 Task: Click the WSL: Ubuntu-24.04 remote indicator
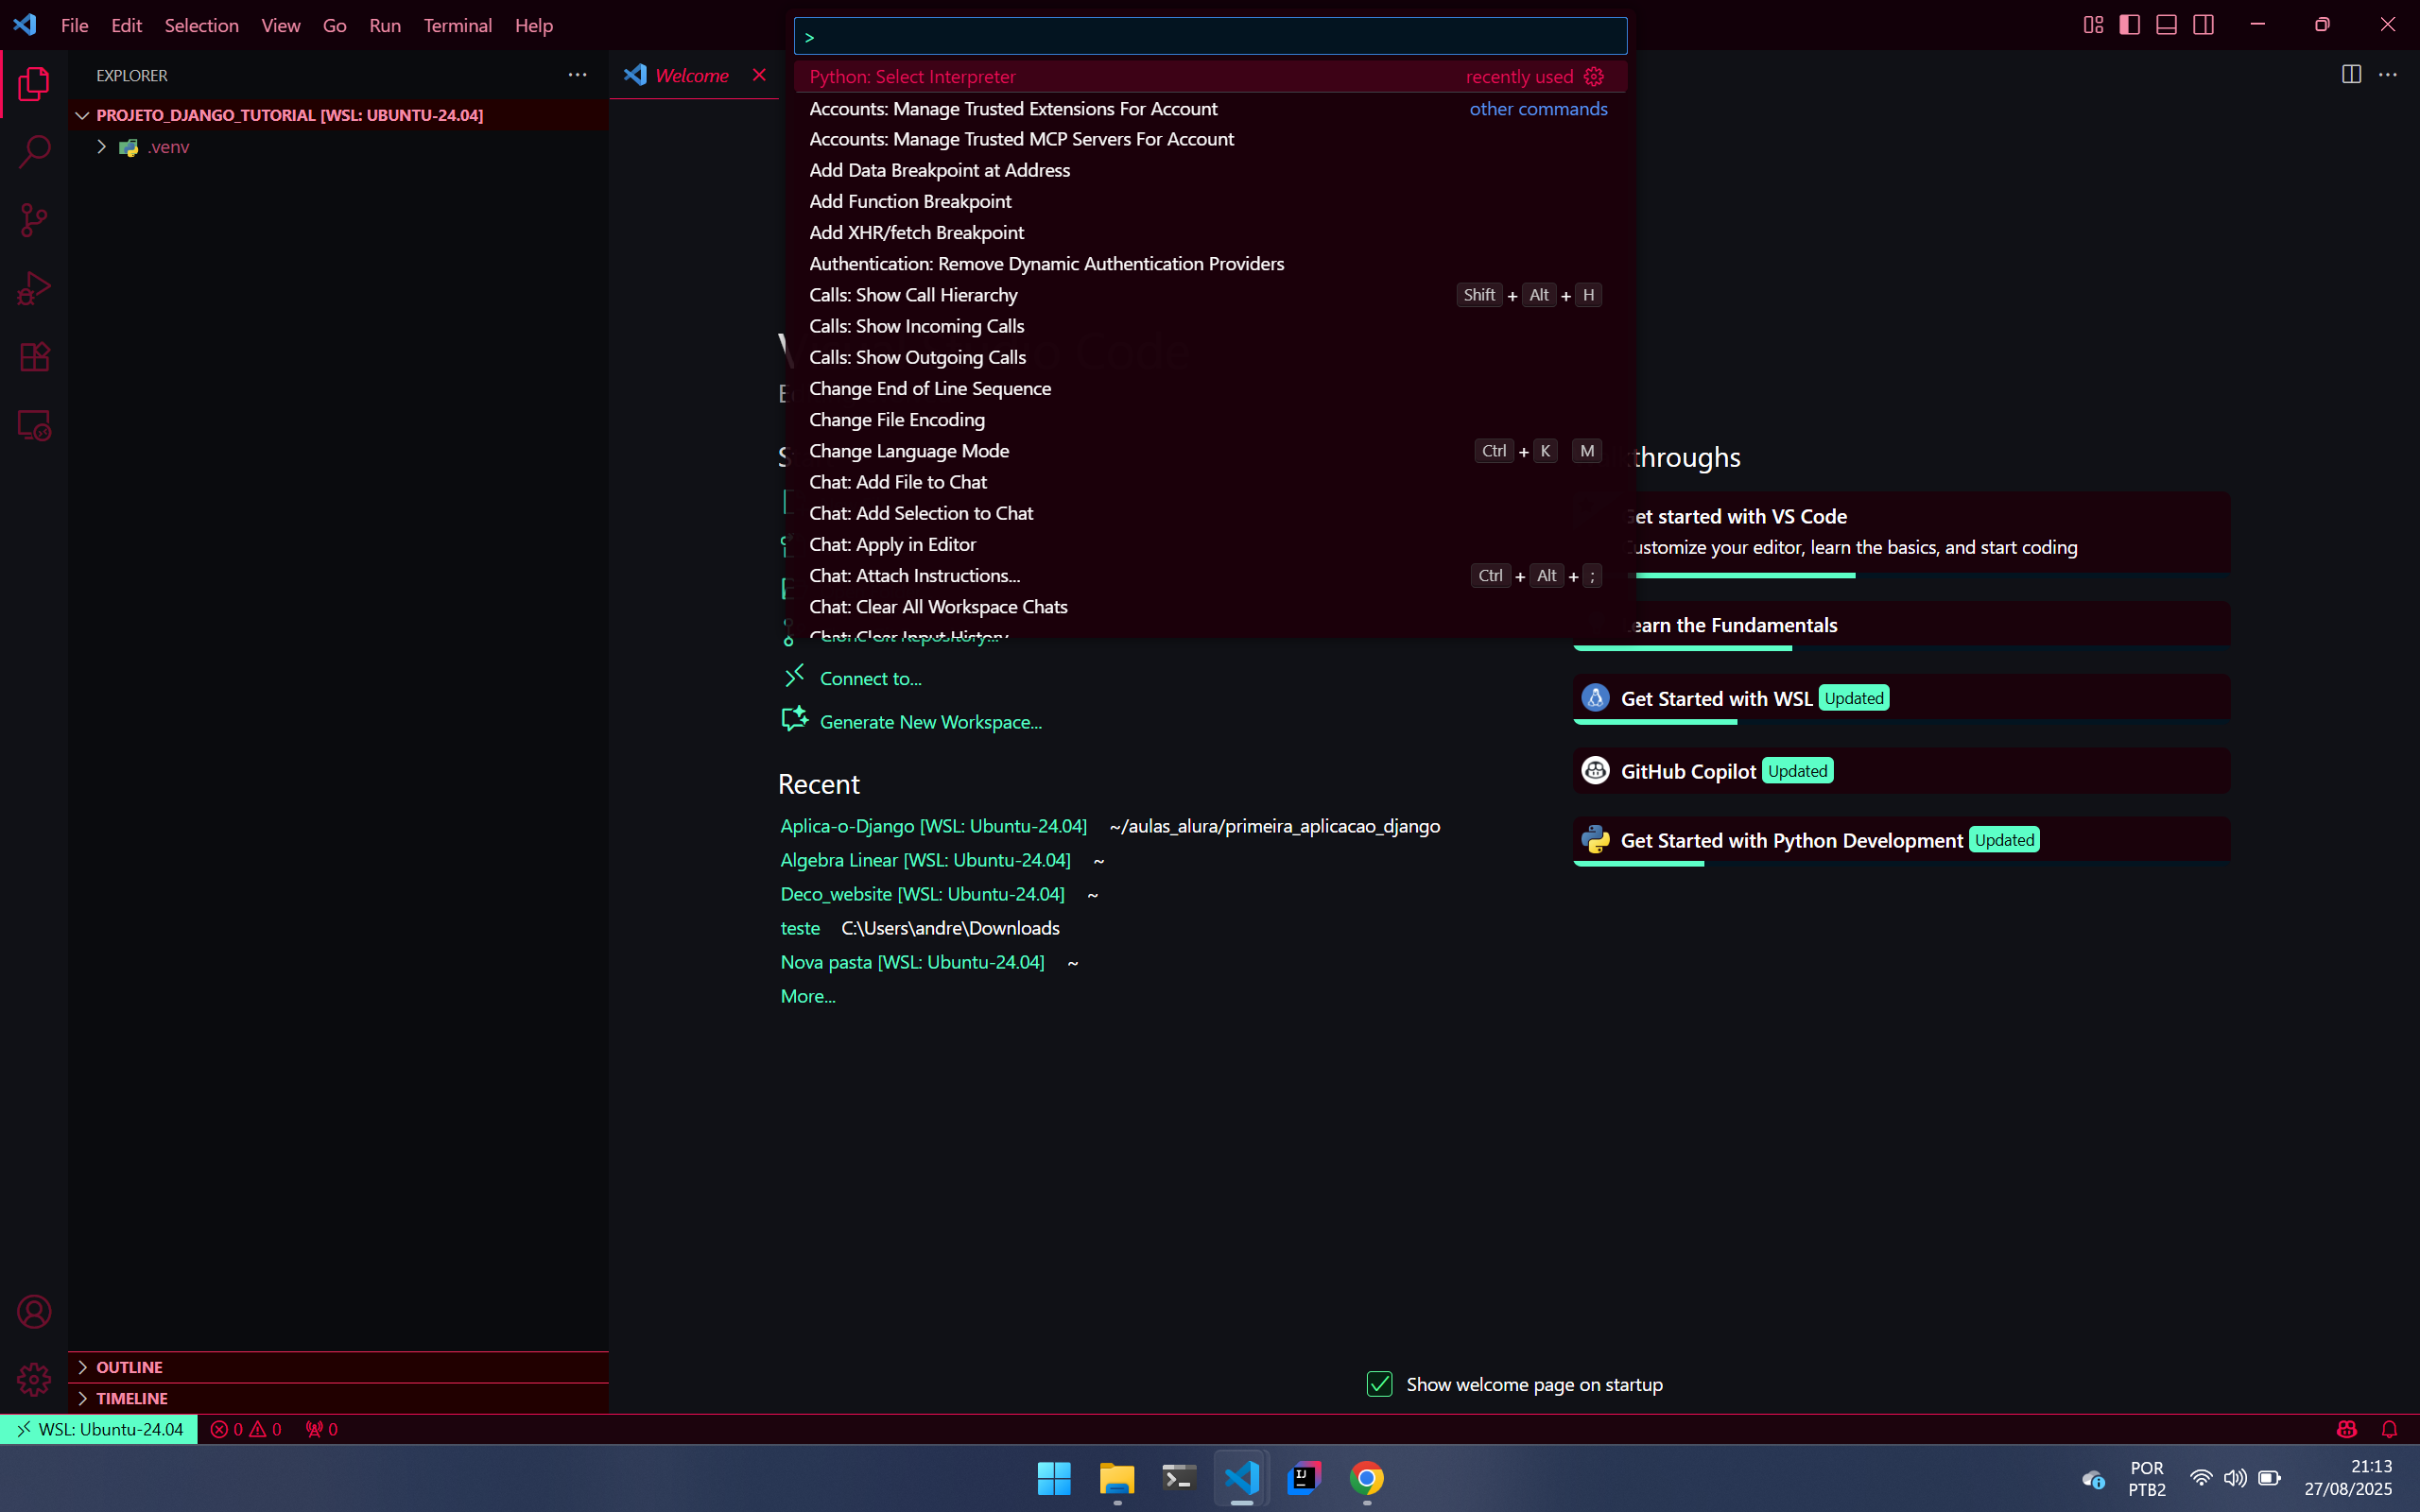pos(99,1429)
